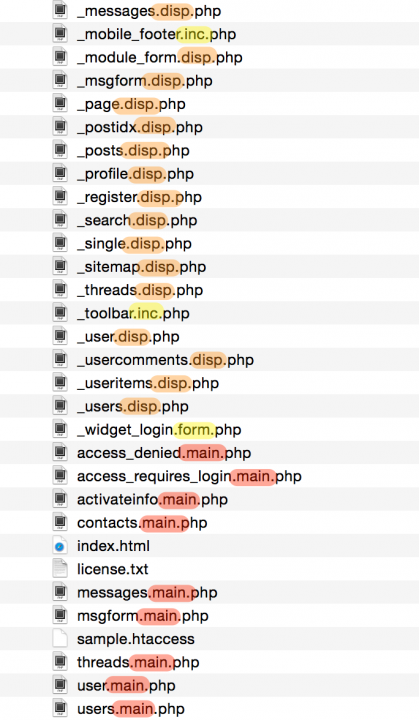Click the _page.disp.php file name
The height and width of the screenshot is (720, 419).
pos(131,104)
